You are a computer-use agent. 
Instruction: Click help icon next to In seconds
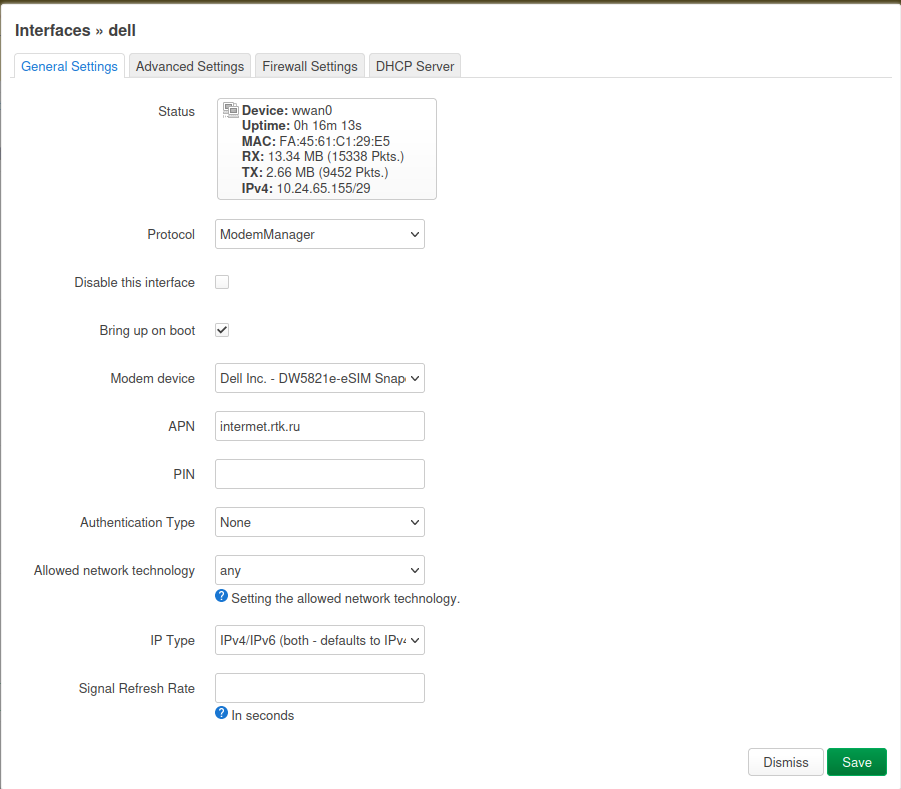point(221,713)
